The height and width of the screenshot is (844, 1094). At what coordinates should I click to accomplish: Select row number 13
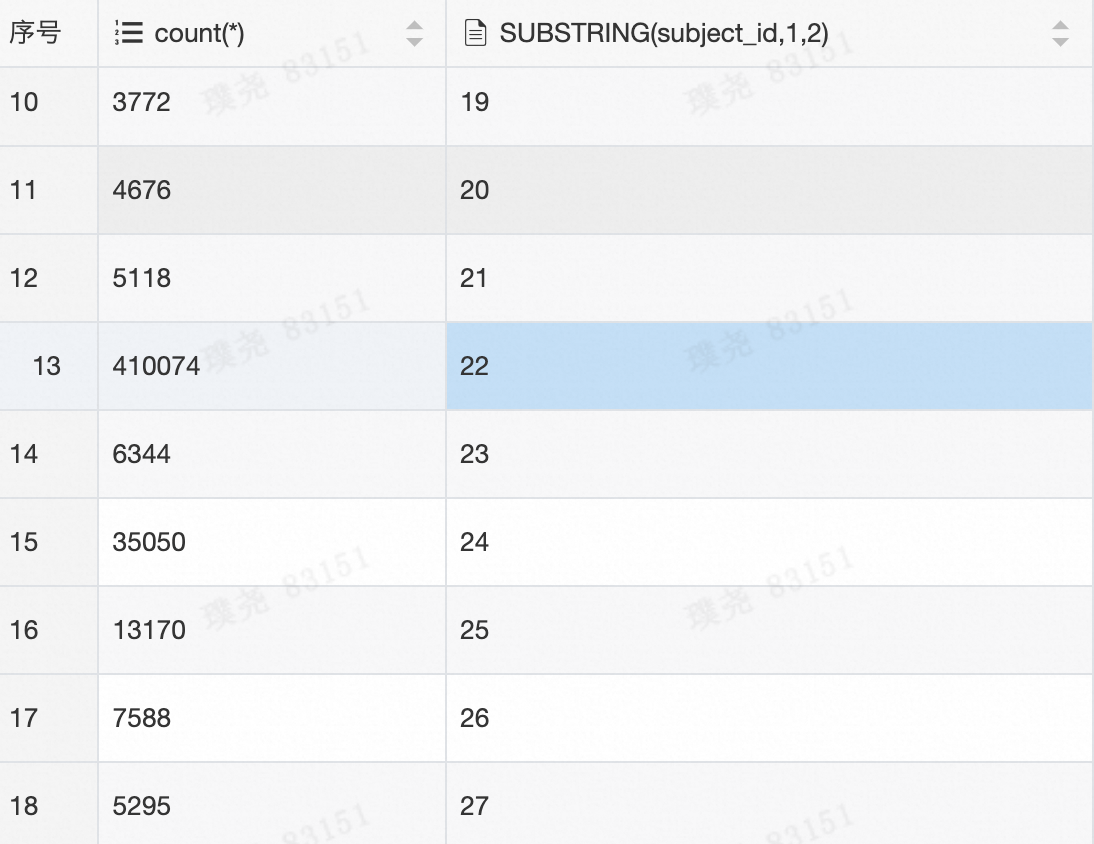pyautogui.click(x=47, y=366)
